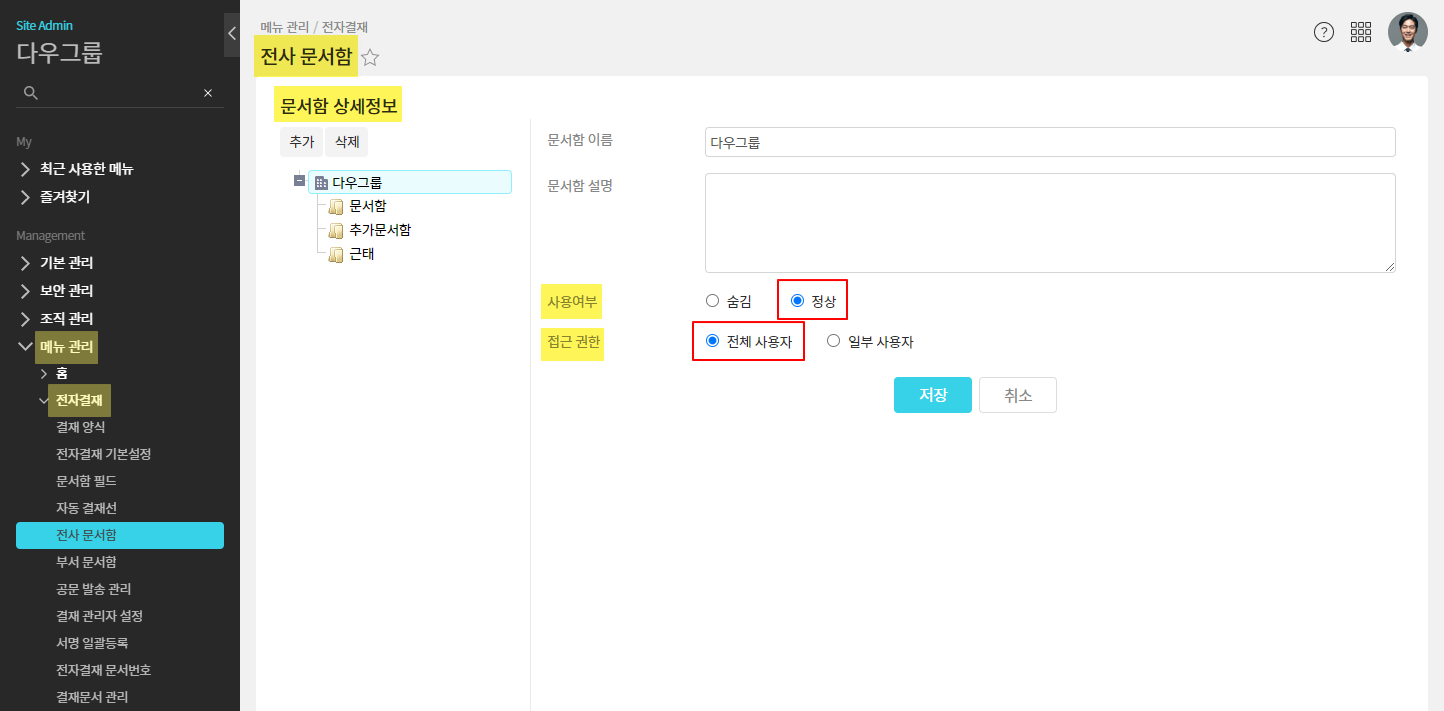Clear sidebar search with the X icon
This screenshot has height=711, width=1444.
tap(208, 93)
